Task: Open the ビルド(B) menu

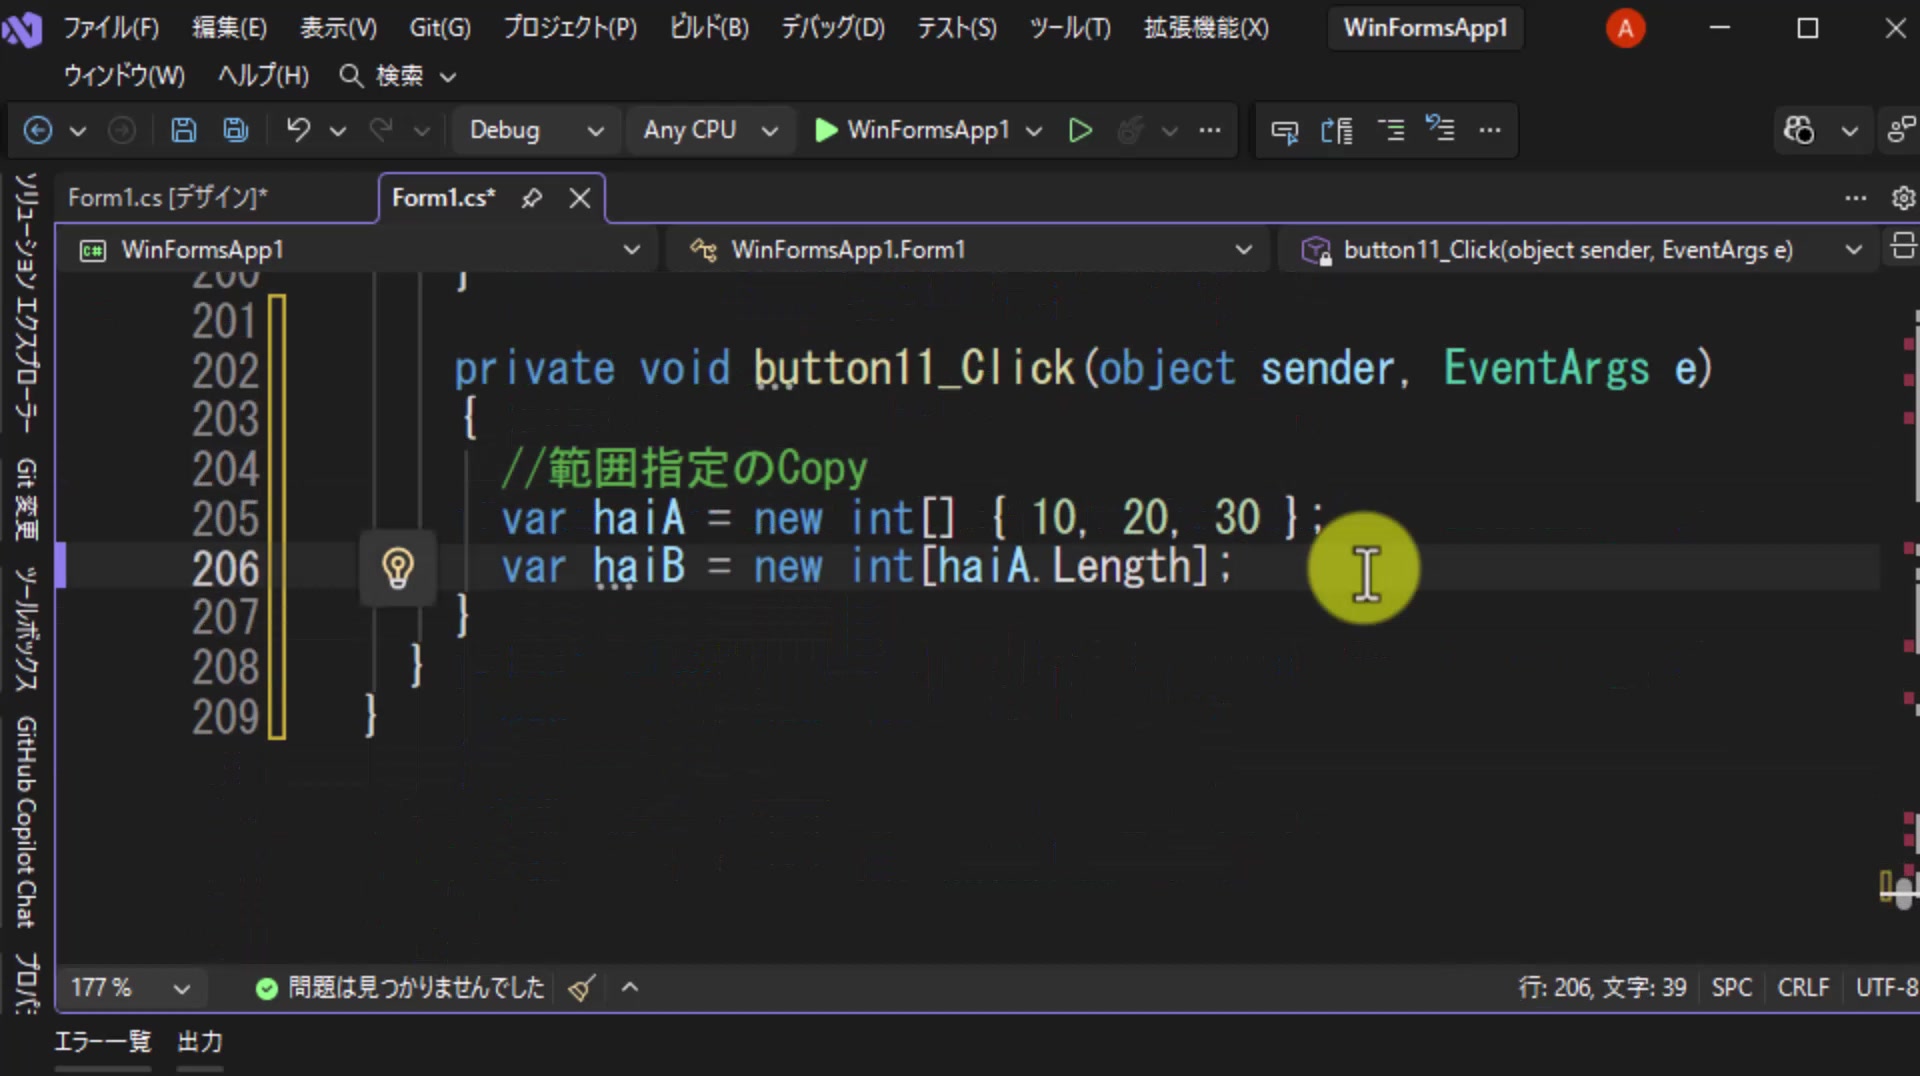Action: [709, 28]
